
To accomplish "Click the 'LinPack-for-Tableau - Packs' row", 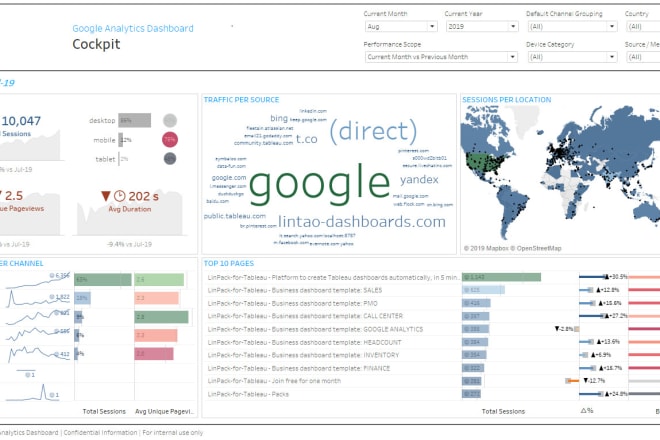I will click(248, 394).
